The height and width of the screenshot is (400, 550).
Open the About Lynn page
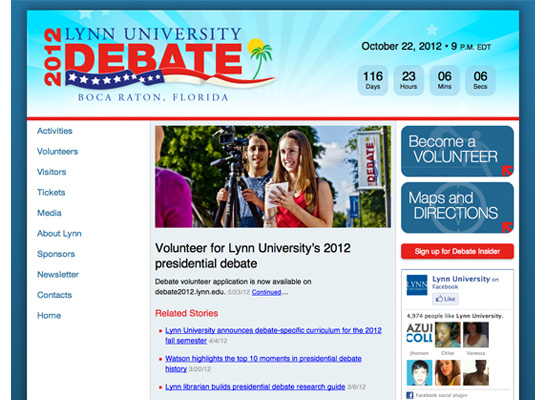59,234
